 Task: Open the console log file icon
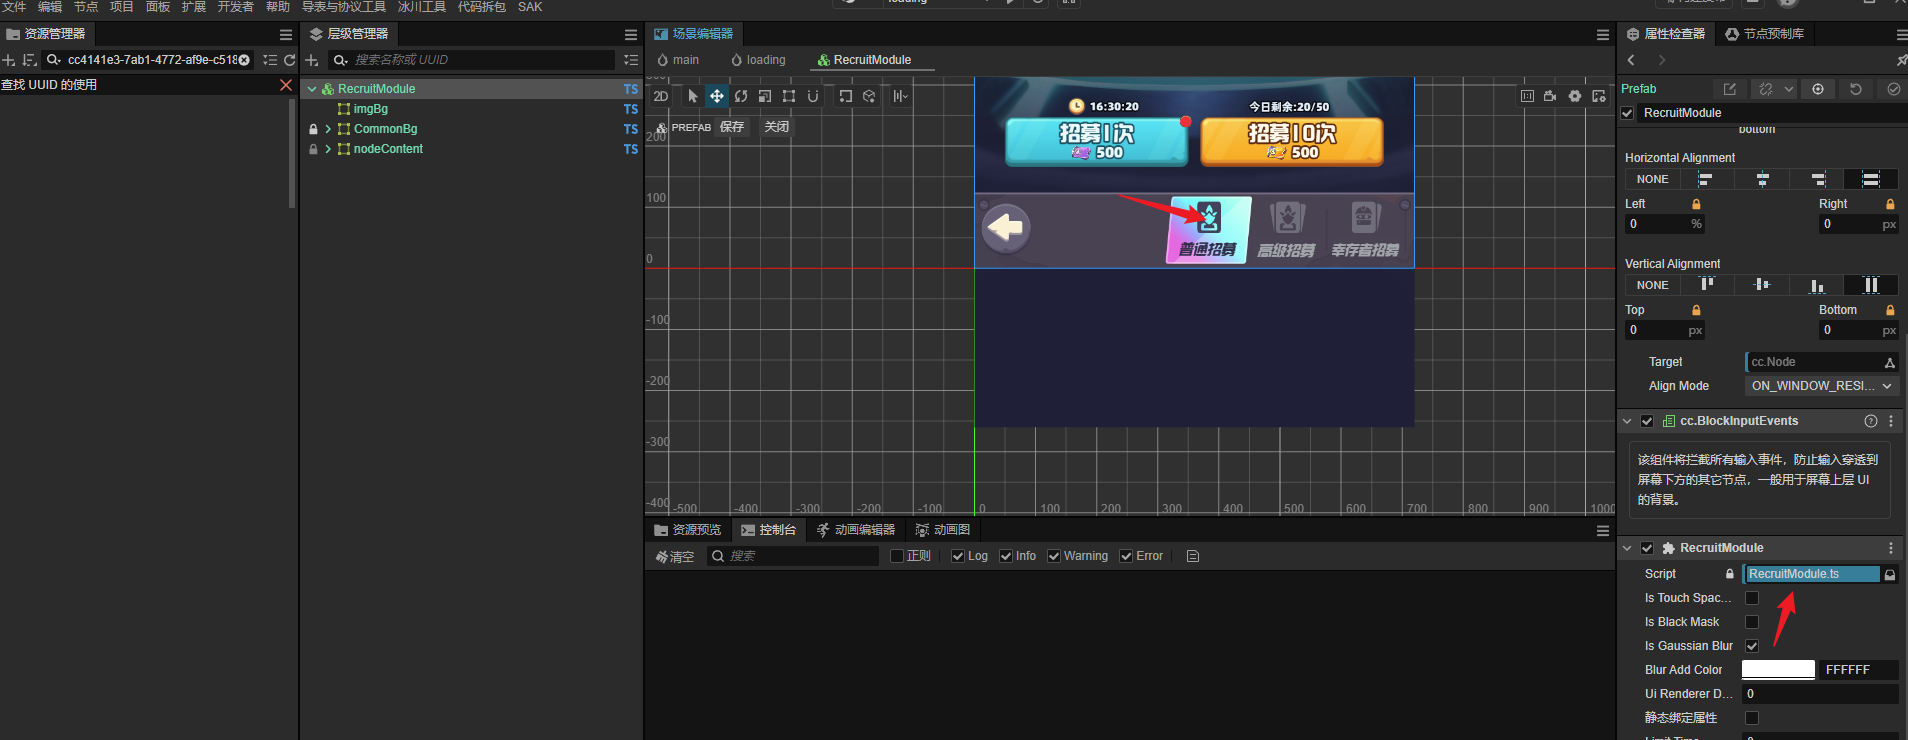click(x=1193, y=556)
